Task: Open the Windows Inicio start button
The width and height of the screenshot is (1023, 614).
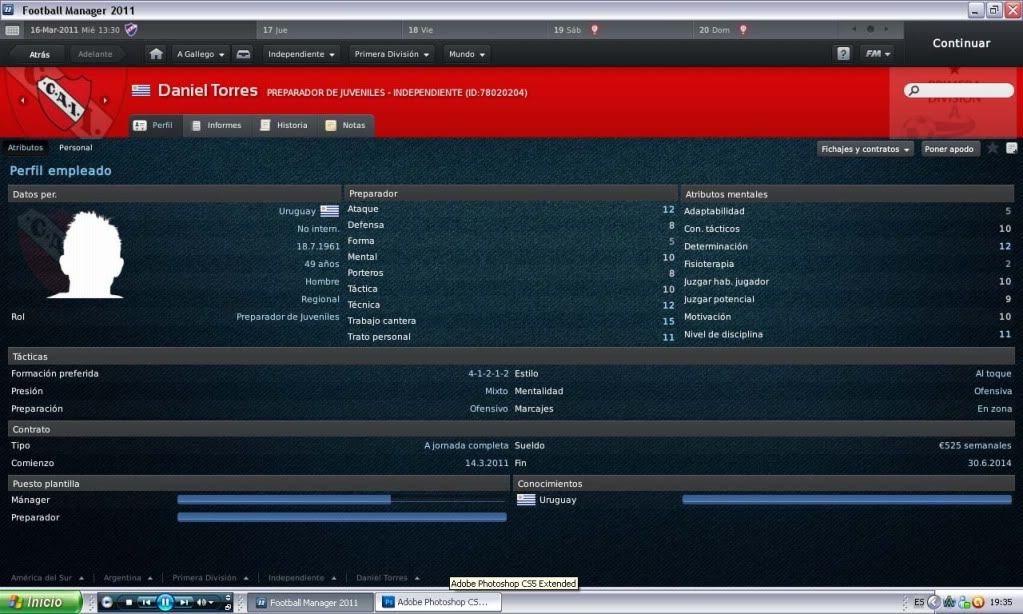Action: [x=40, y=602]
